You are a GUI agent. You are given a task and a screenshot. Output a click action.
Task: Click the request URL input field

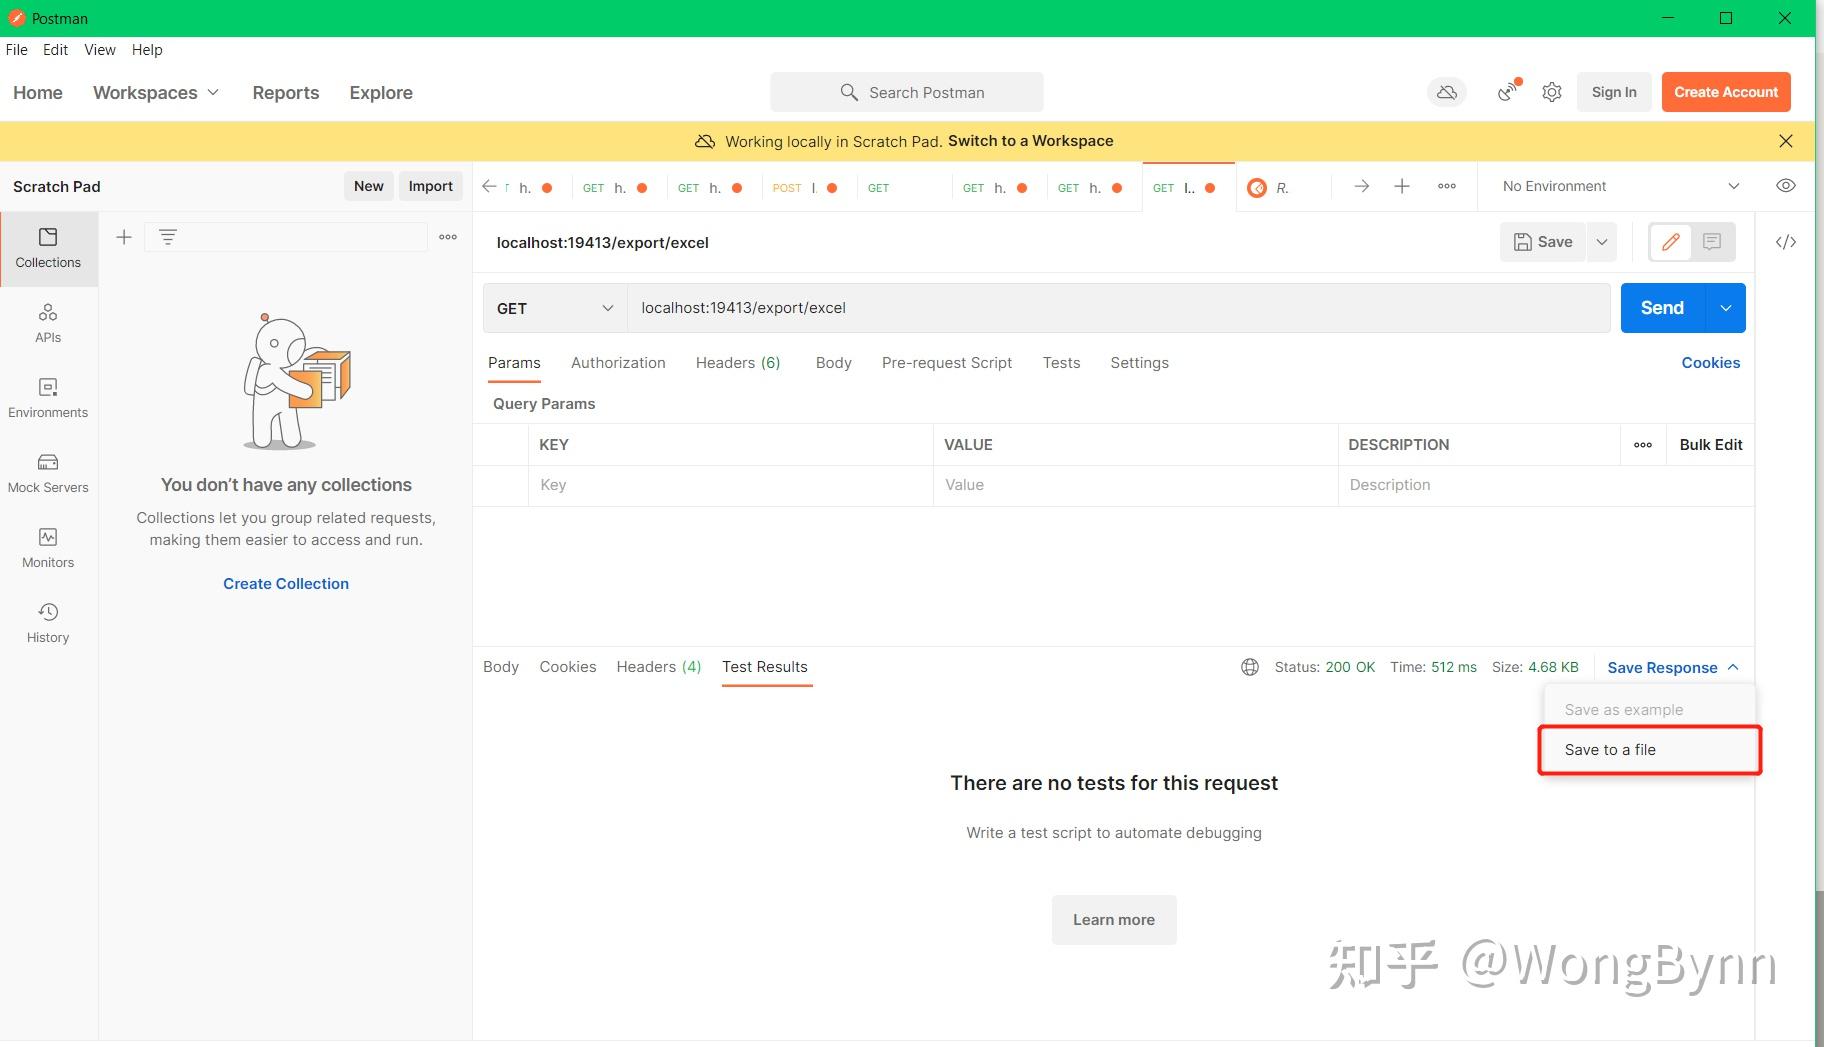(1118, 308)
